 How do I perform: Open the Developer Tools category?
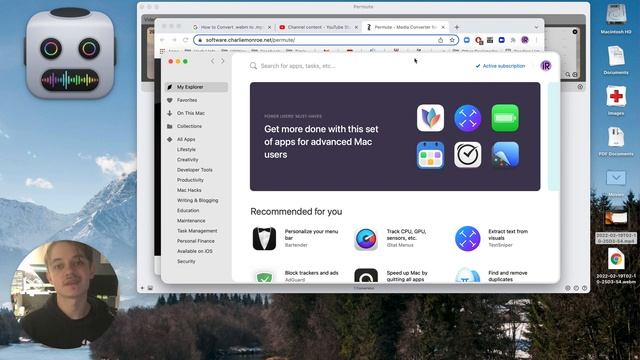195,170
